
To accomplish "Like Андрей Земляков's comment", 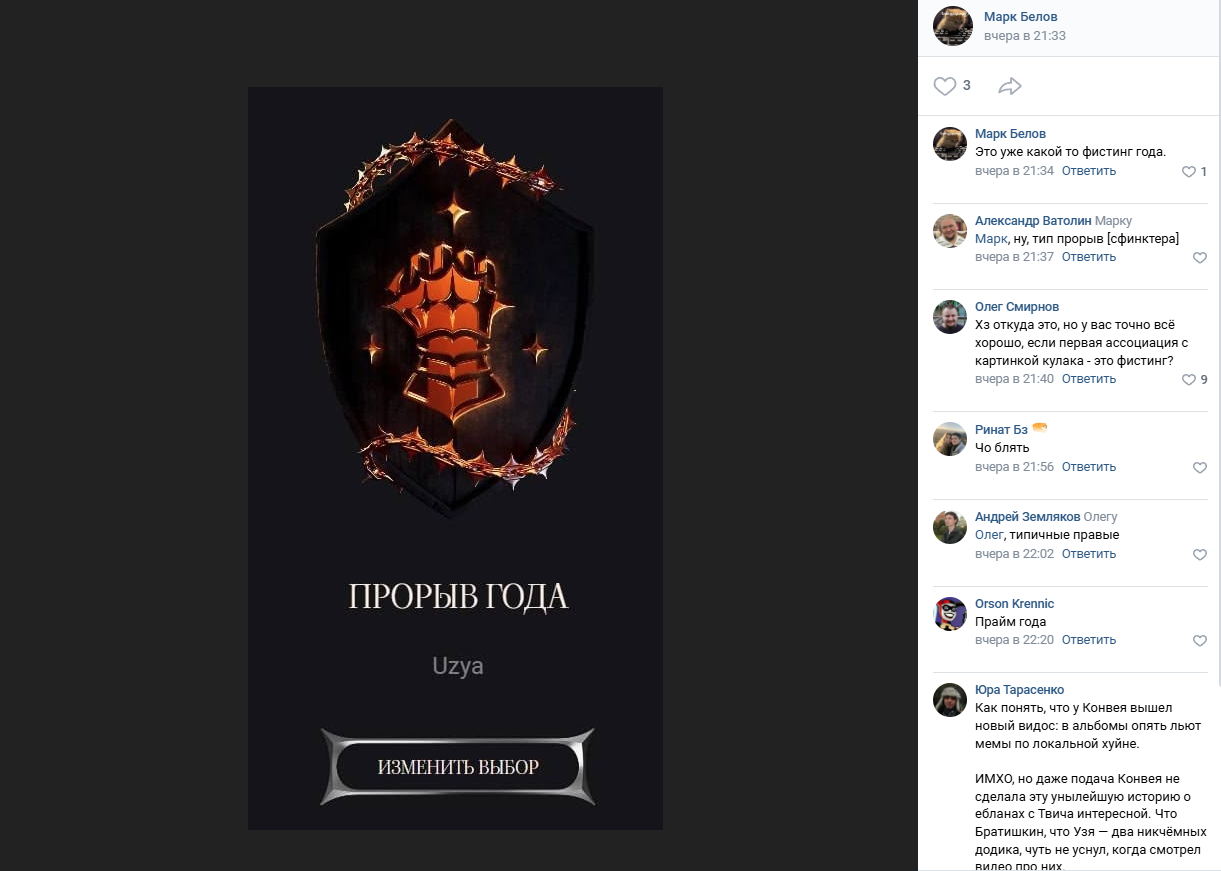I will (1200, 555).
